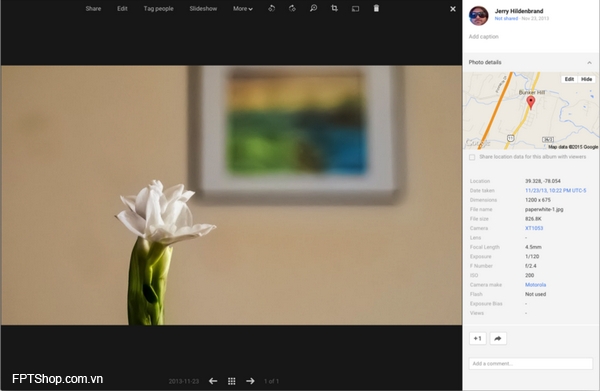The height and width of the screenshot is (391, 600).
Task: Go to next photo arrow
Action: 250,381
